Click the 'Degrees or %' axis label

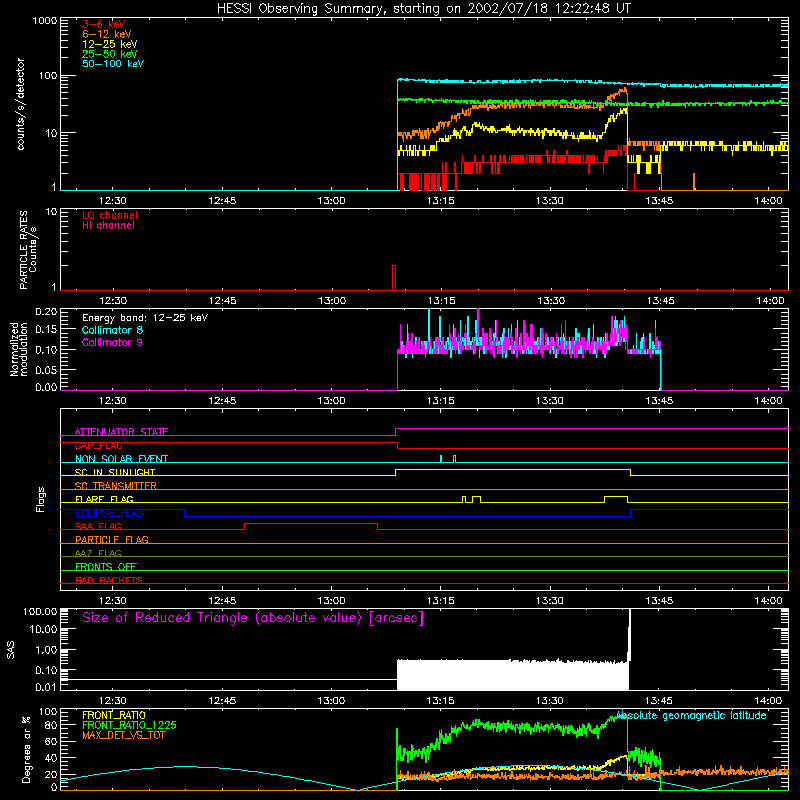(26, 749)
